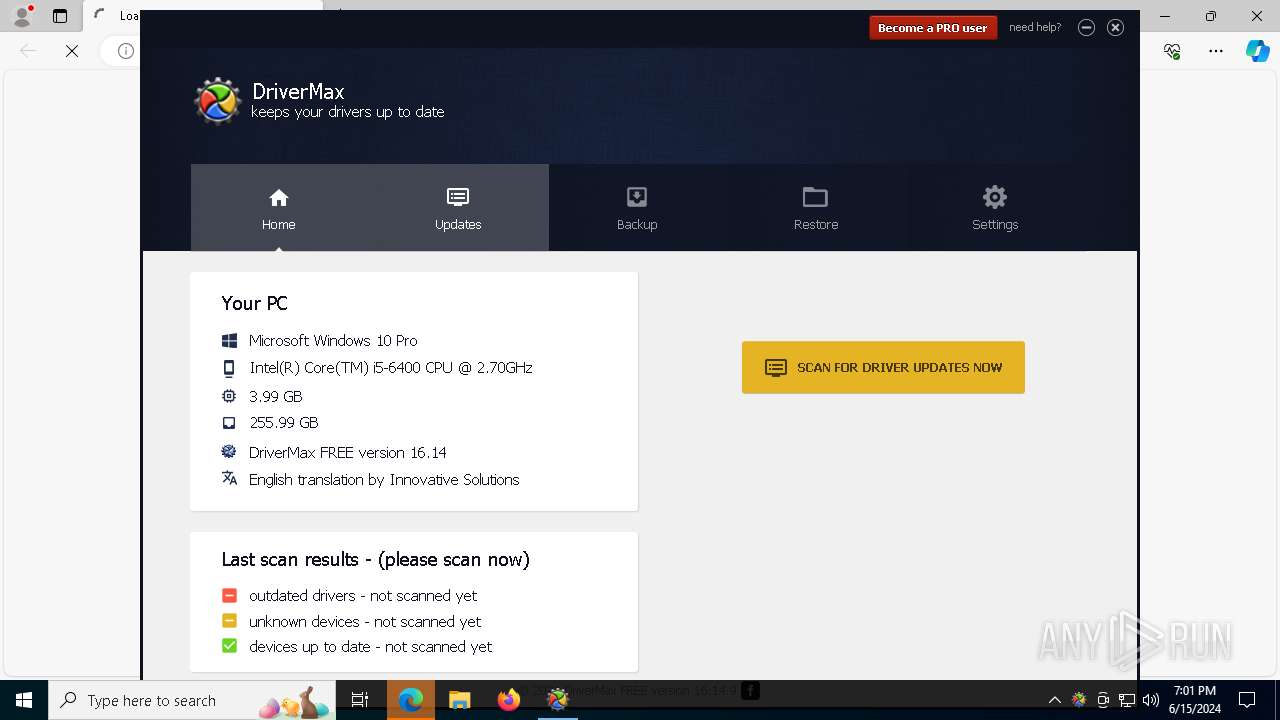Click the DriverMax version icon beside FREE version

[229, 451]
